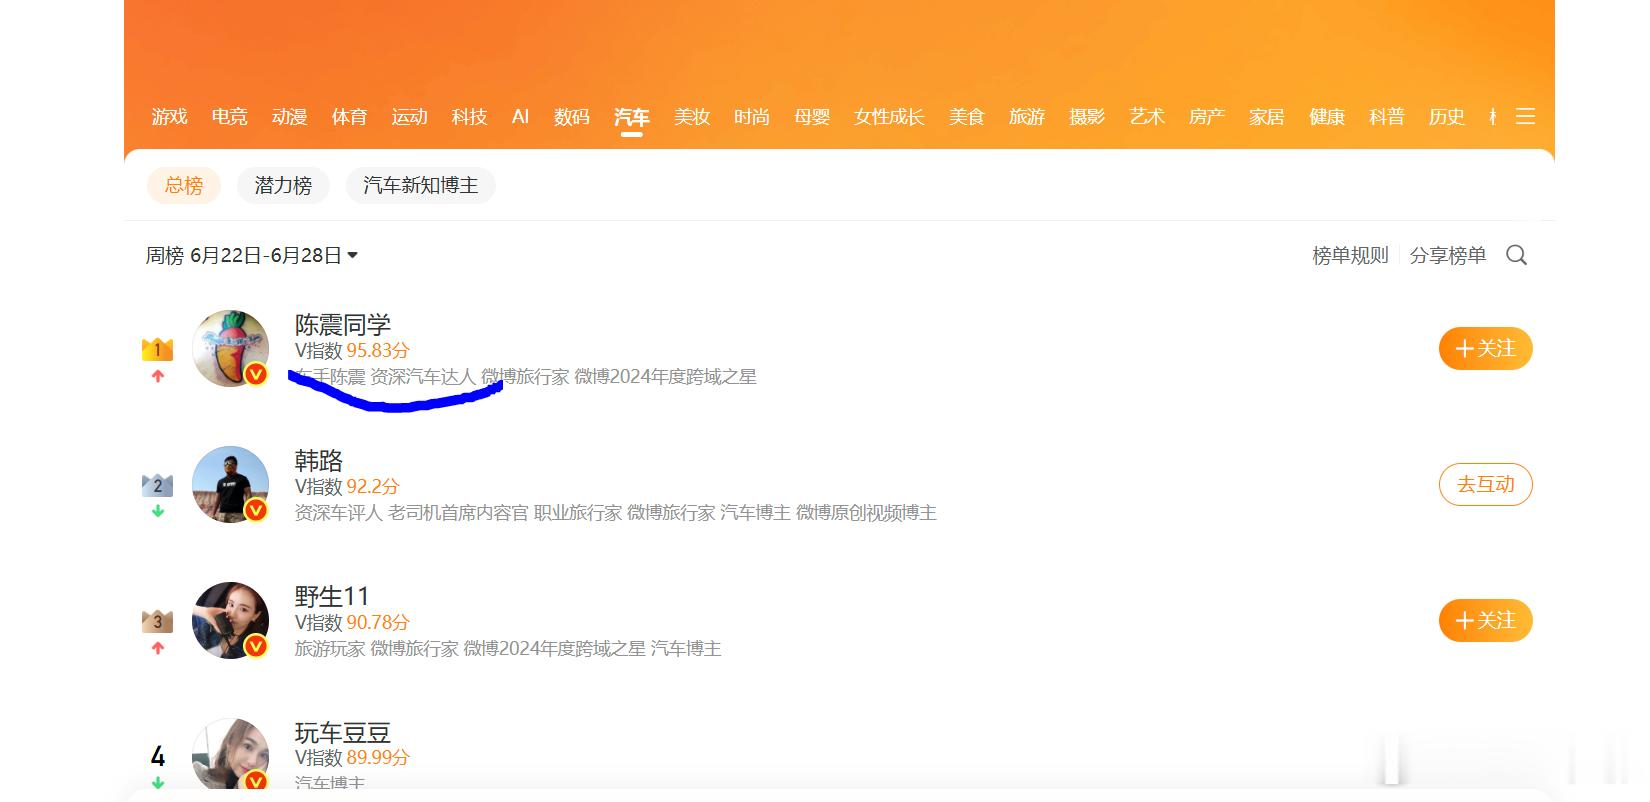This screenshot has width=1650, height=802.
Task: Click 野生11's red rank-up arrow
Action: (x=157, y=648)
